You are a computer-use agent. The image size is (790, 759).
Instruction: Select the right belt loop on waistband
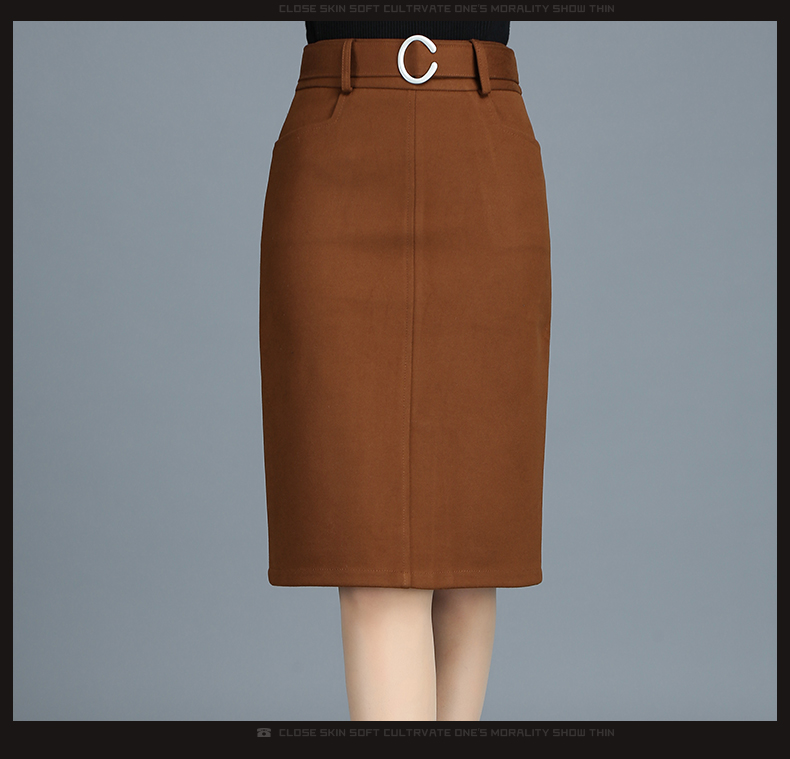tap(482, 68)
